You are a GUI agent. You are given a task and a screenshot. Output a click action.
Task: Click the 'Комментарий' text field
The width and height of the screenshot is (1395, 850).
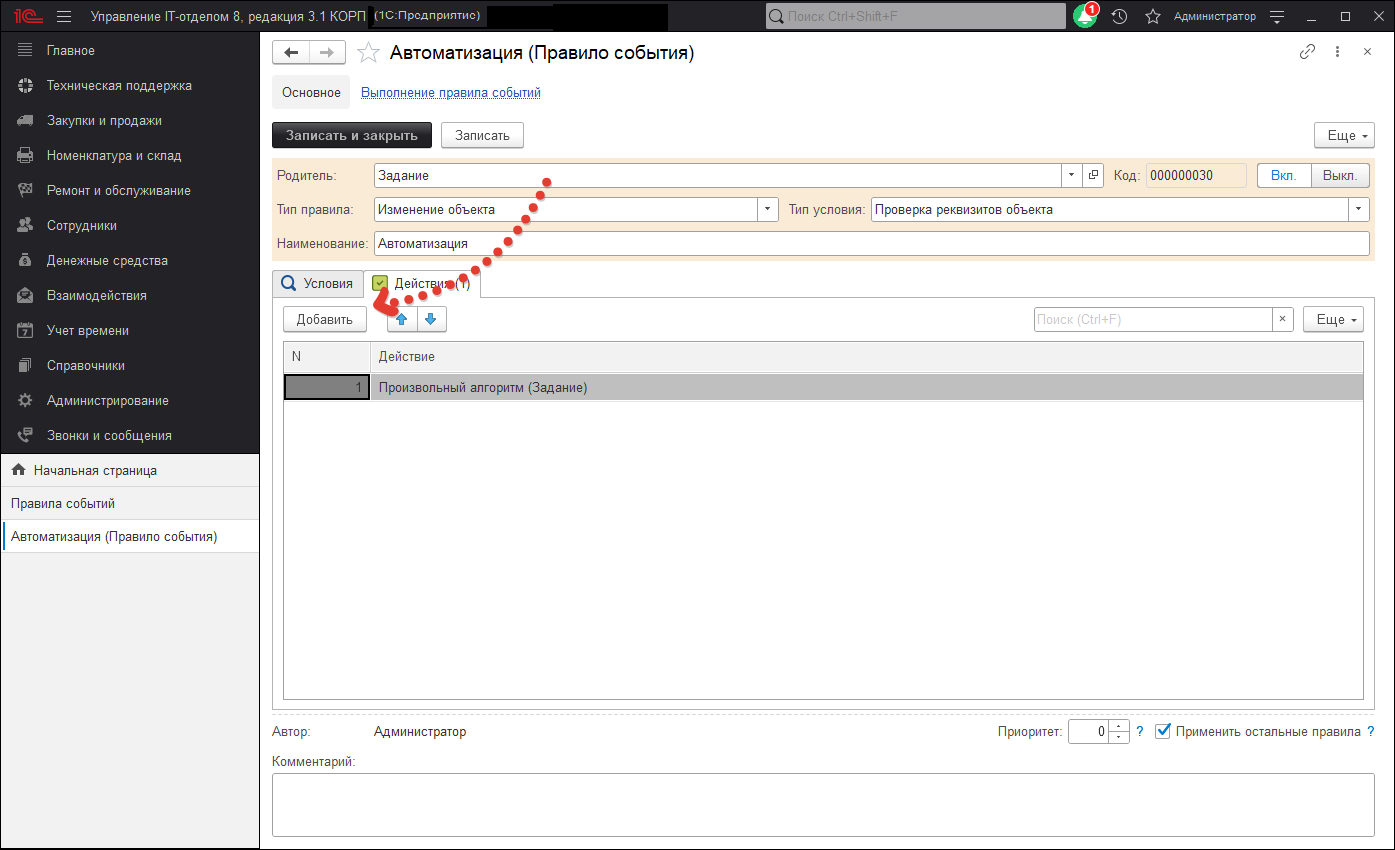pyautogui.click(x=821, y=806)
